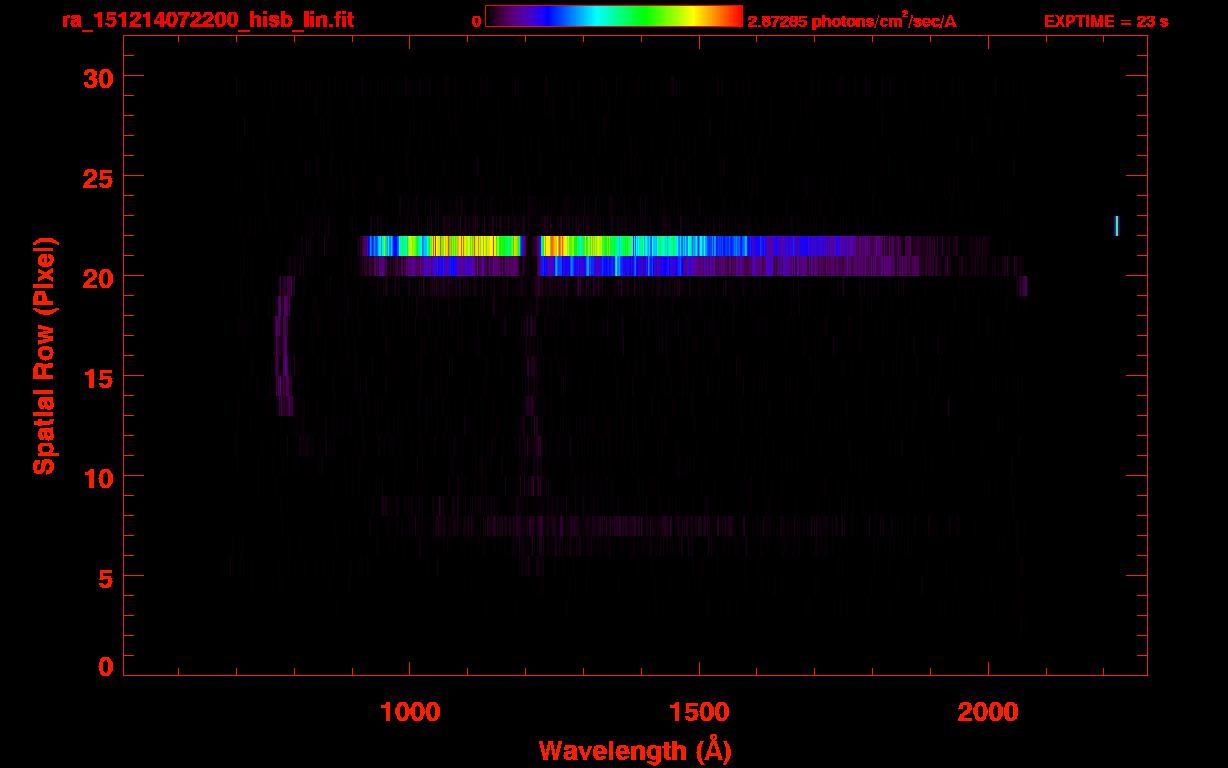Click the color bar minimum value 0
This screenshot has width=1228, height=768.
[476, 21]
